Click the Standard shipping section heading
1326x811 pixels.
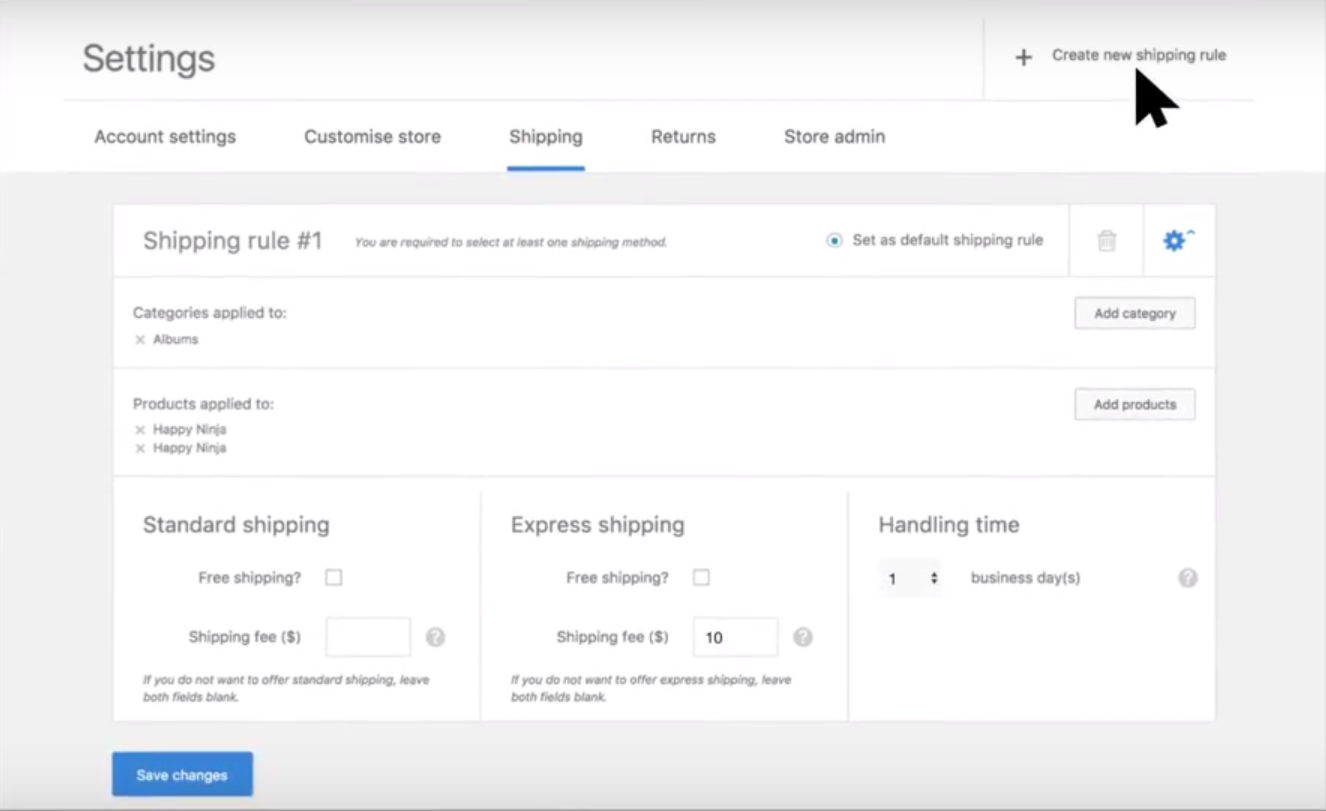click(x=236, y=525)
